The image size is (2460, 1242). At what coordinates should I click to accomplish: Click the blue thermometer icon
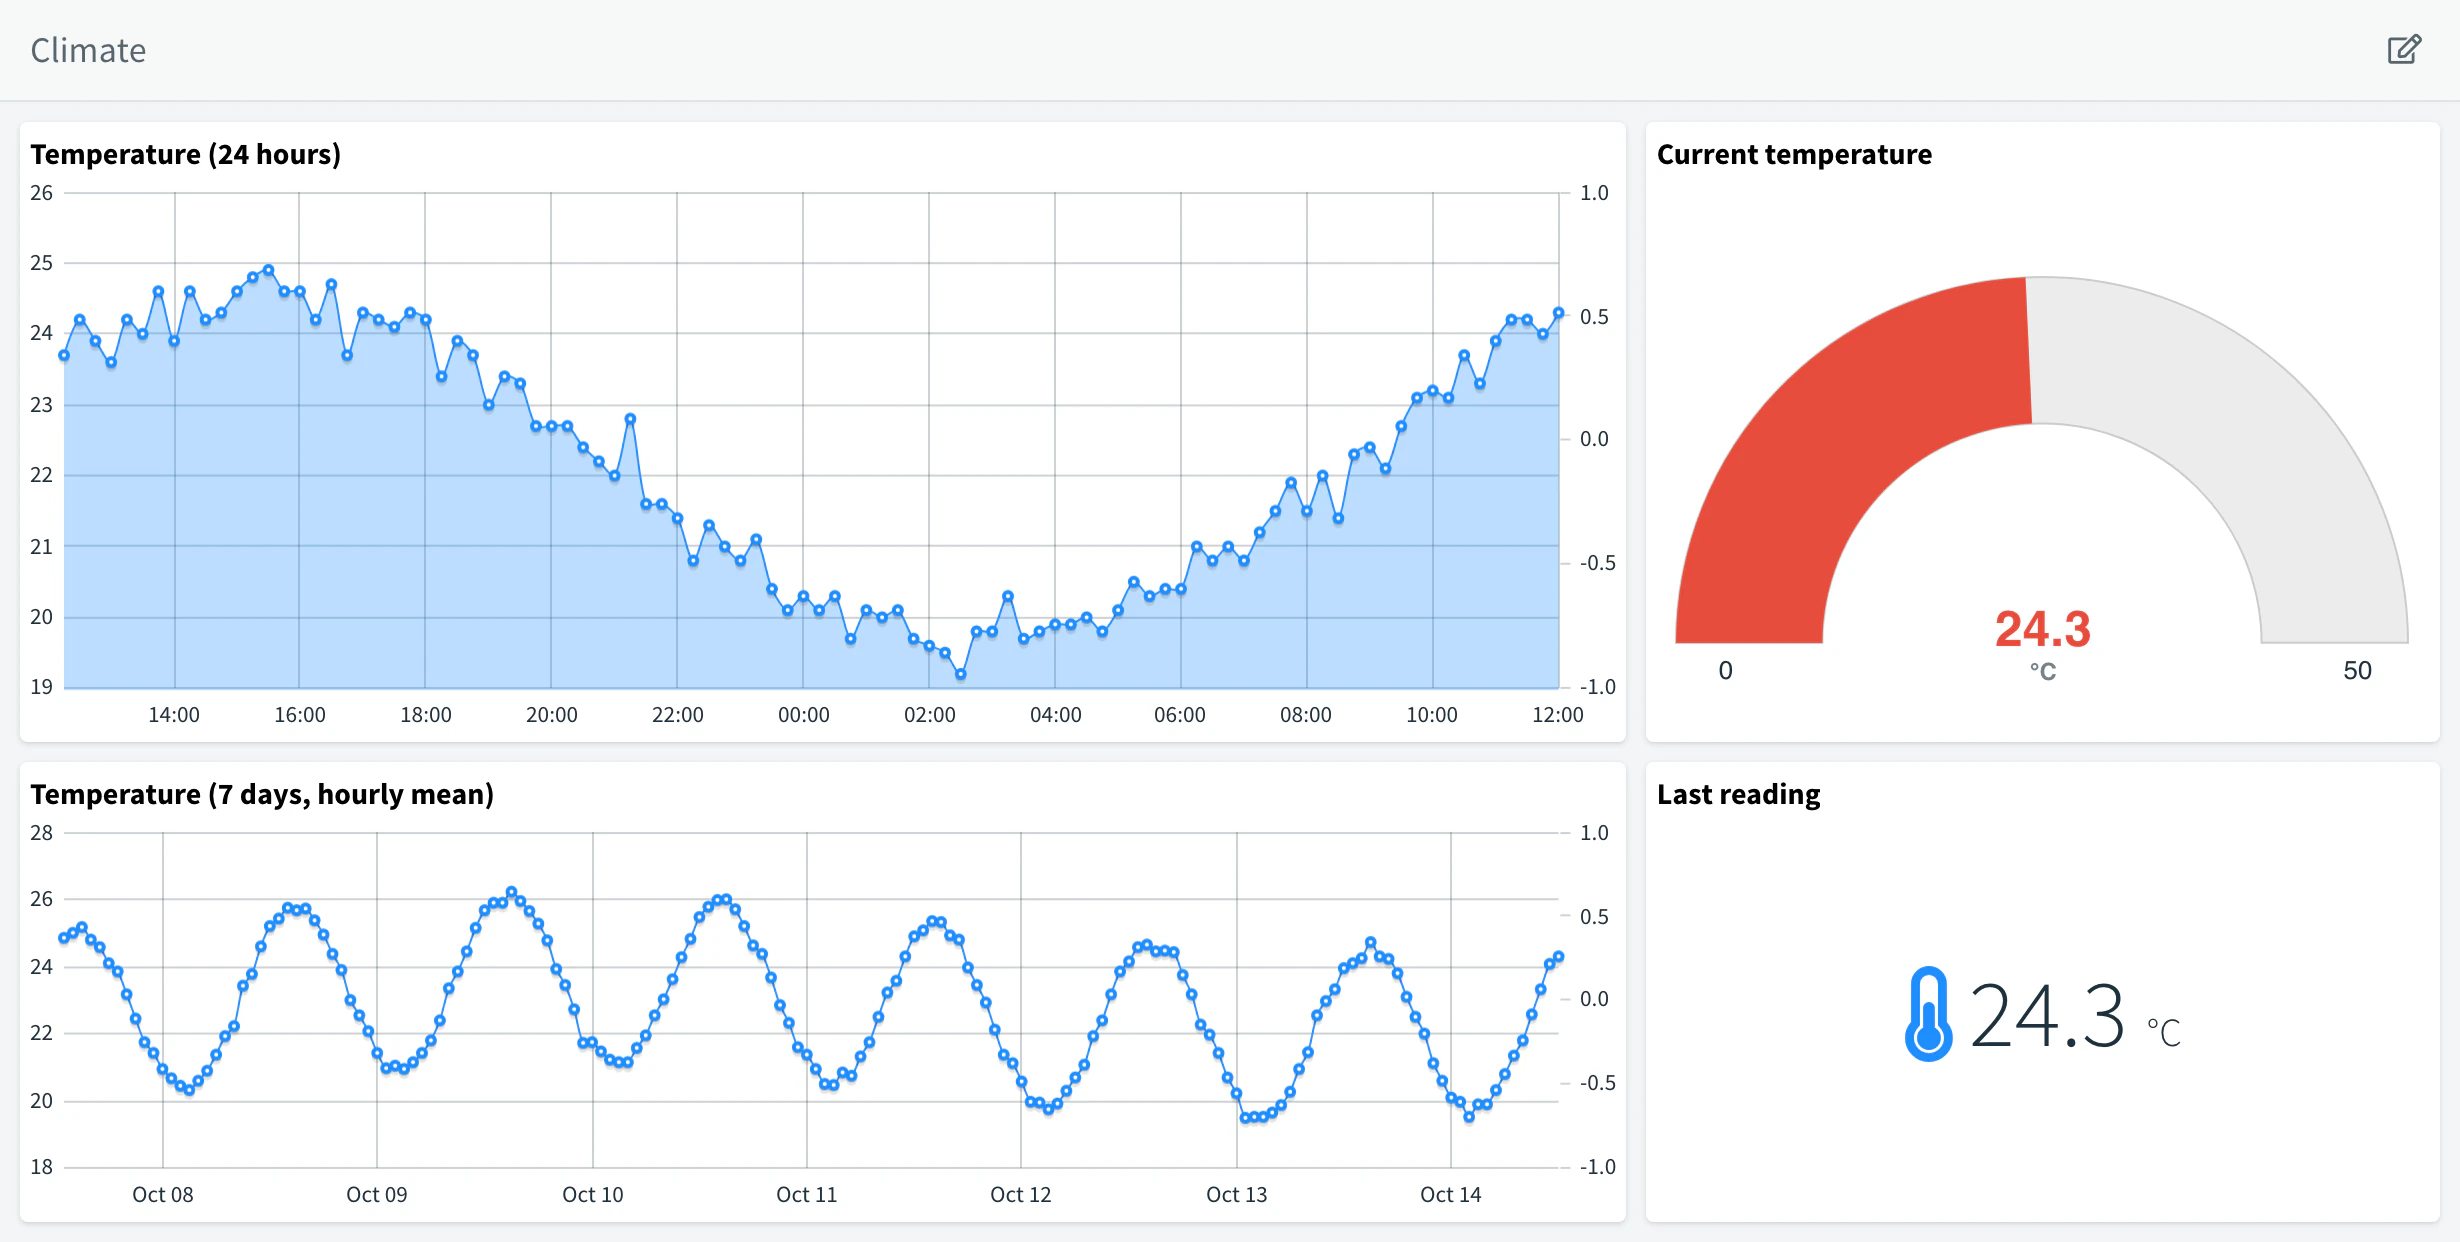1928,1014
